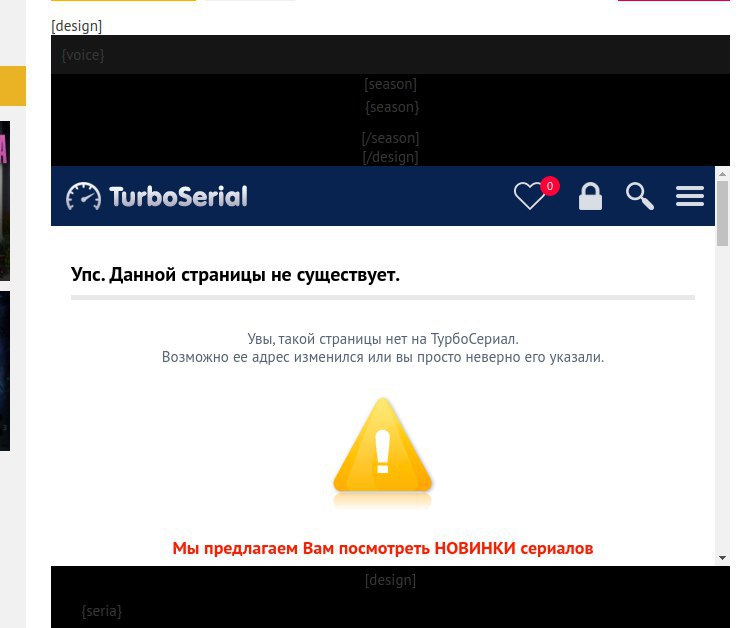Viewport: 752px width, 628px height.
Task: Open the lower dark poster thumbnail at left
Action: click(5, 371)
